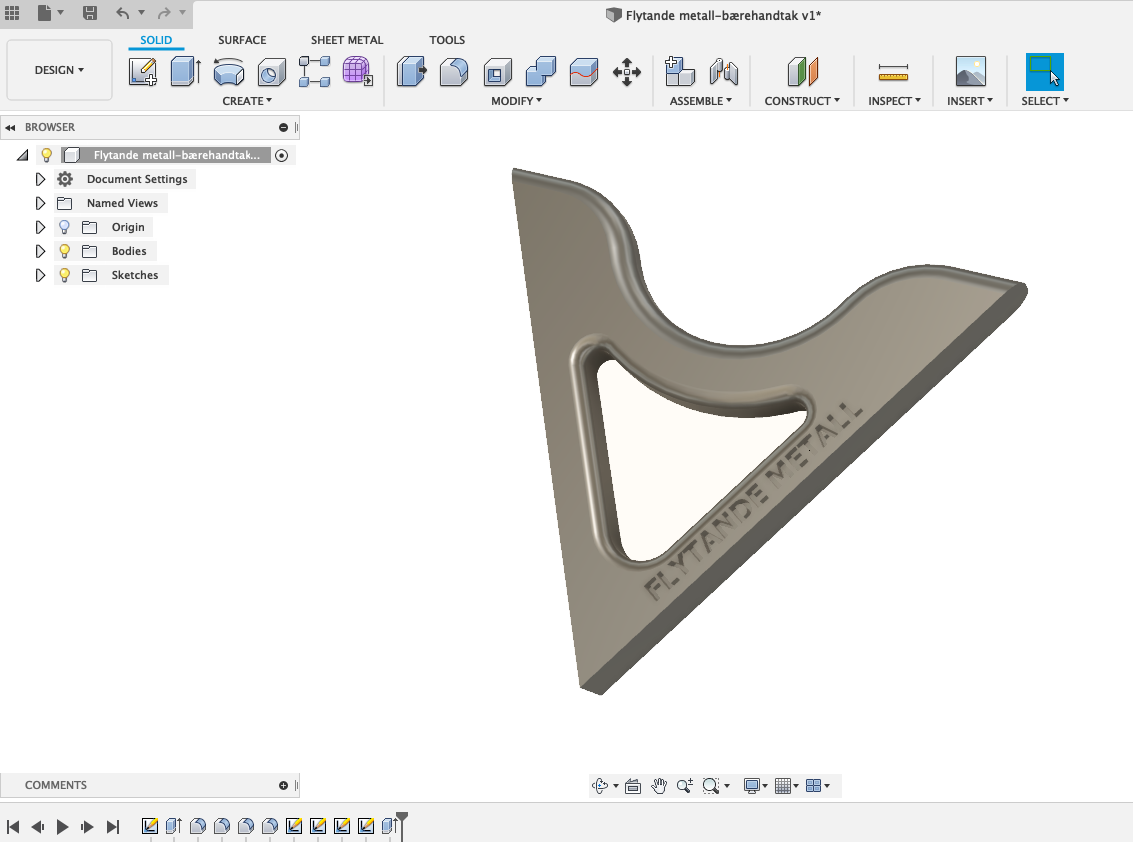Select the Insert Image tool
Viewport: 1133px width, 842px height.
coord(970,72)
